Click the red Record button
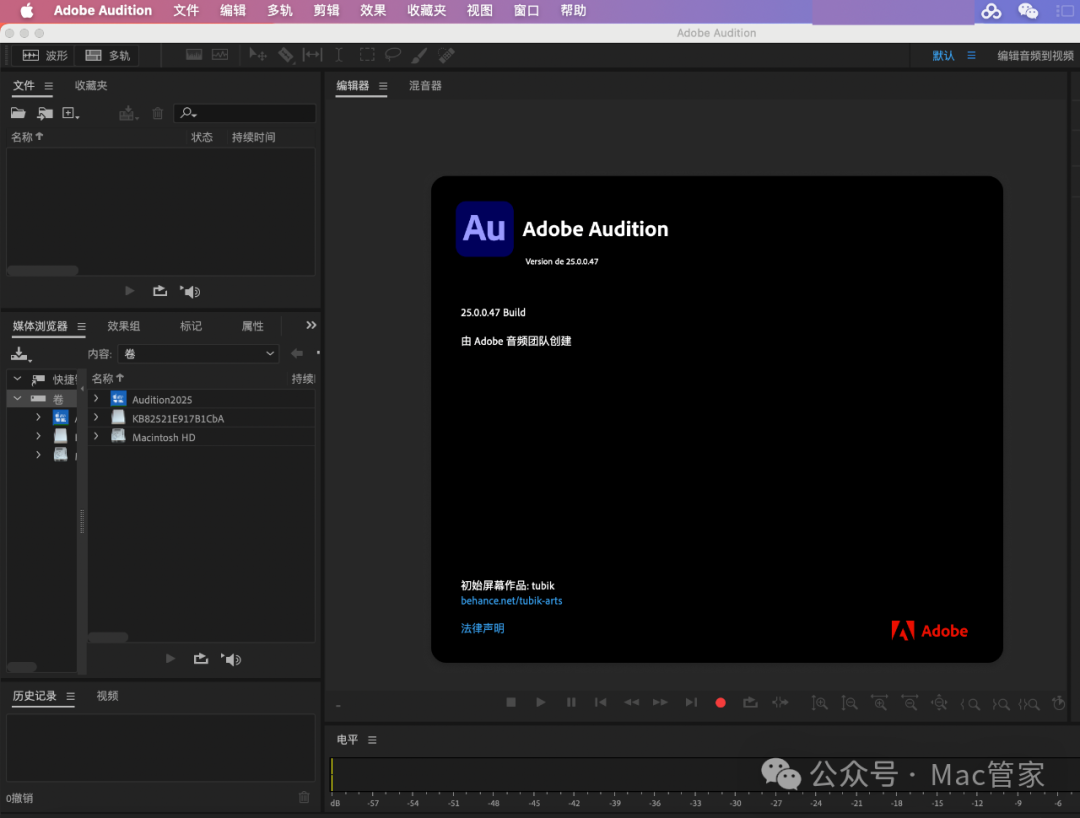Screen dimensions: 1080x818 [x=720, y=702]
